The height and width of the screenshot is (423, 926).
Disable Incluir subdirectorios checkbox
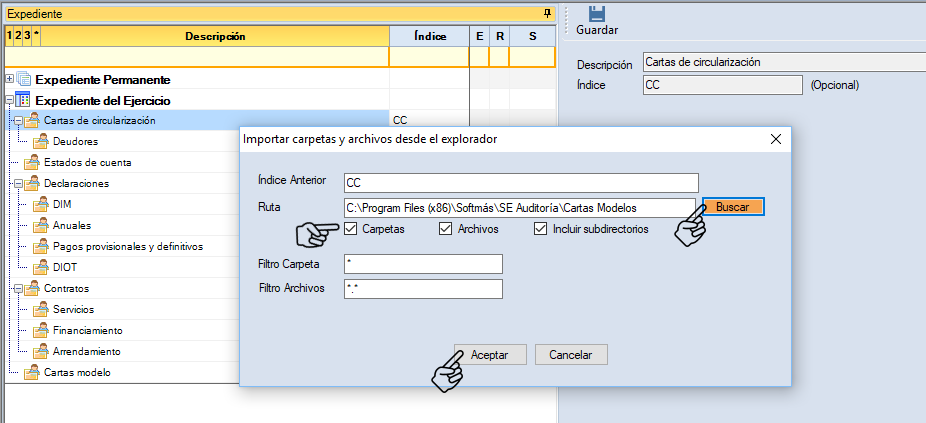point(540,229)
